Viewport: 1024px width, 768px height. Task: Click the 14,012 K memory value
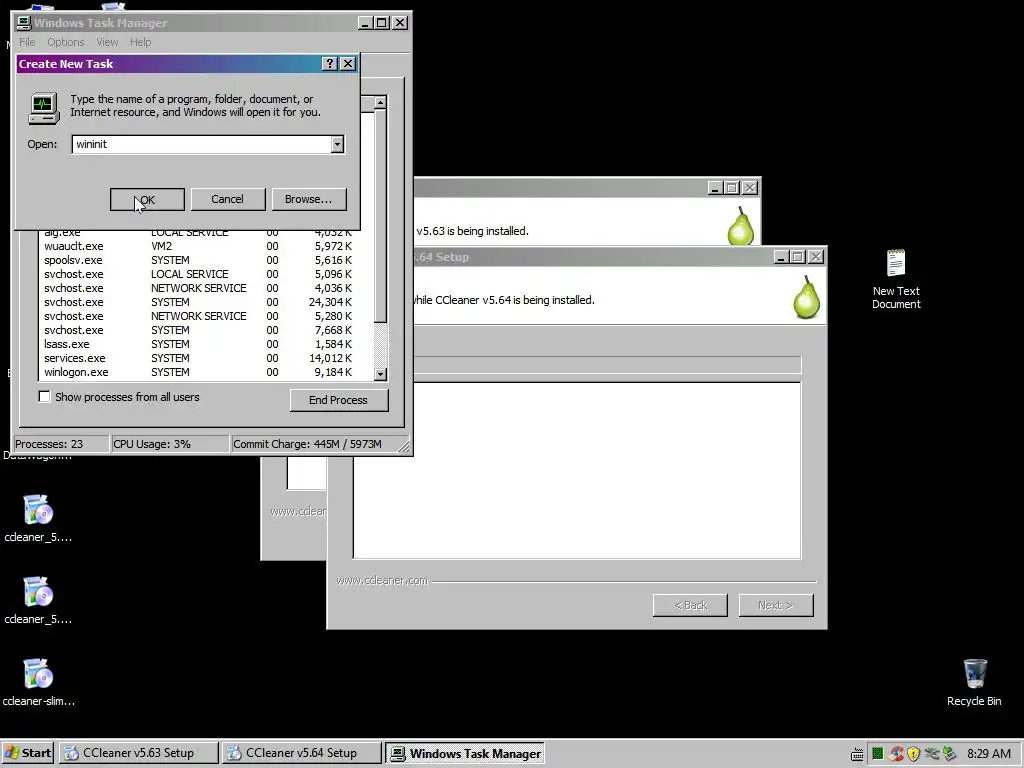(330, 359)
